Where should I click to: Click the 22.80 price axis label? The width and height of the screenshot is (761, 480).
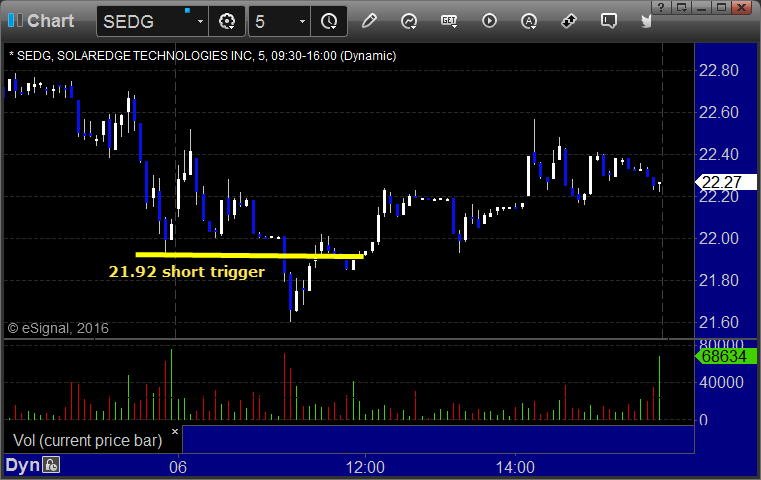(718, 70)
